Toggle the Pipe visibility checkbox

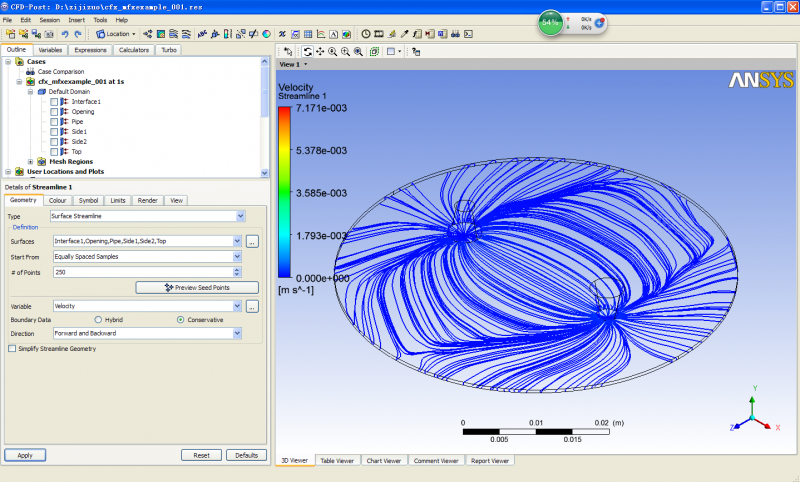click(x=54, y=122)
